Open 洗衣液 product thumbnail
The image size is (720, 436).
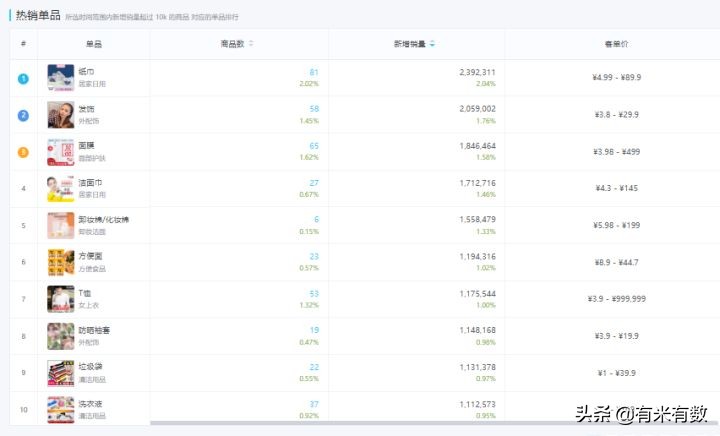click(x=61, y=410)
